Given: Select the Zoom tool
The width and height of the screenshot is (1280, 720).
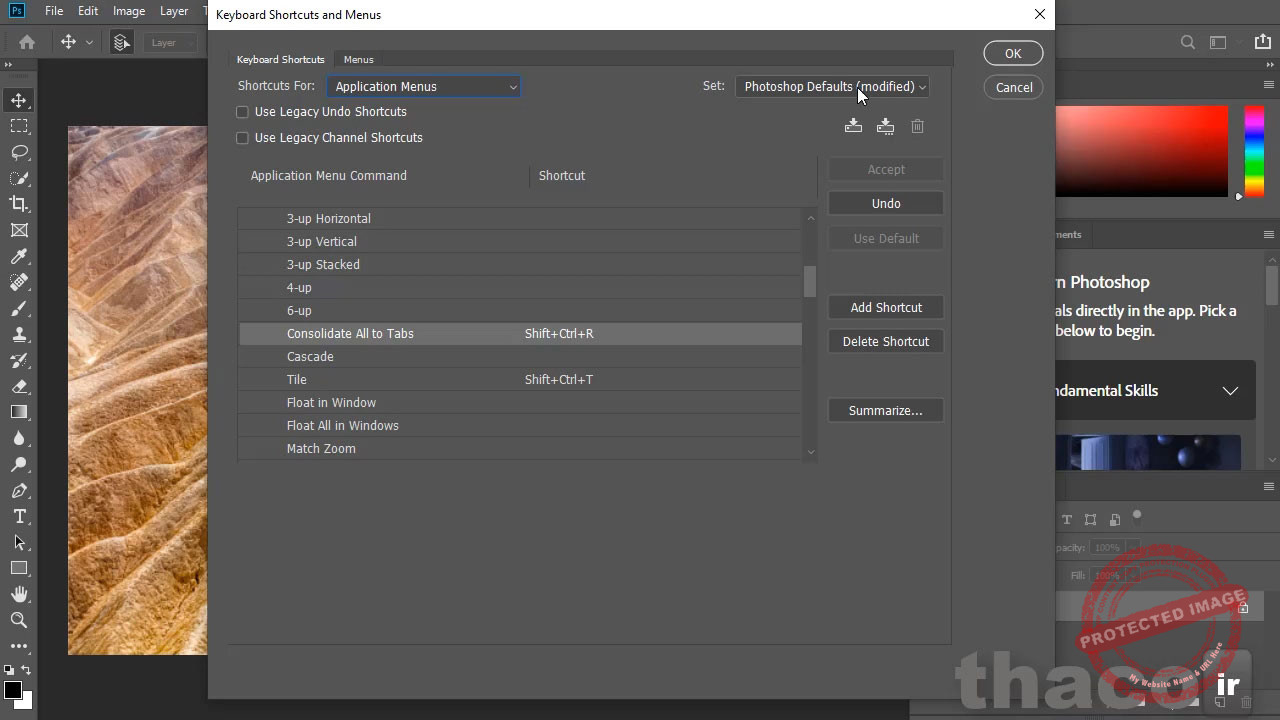Looking at the screenshot, I should [21, 620].
